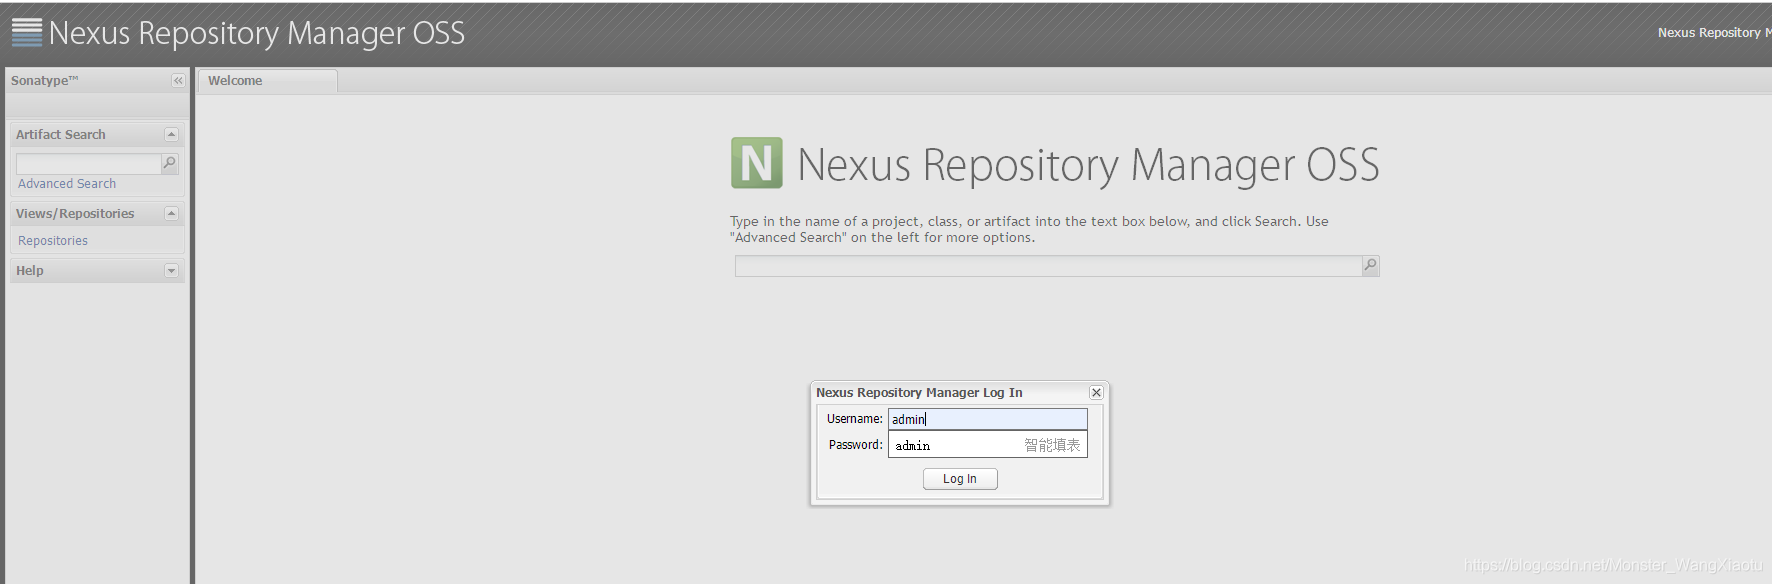Focus the sidebar artifact search field
Viewport: 1772px width, 584px height.
(89, 163)
